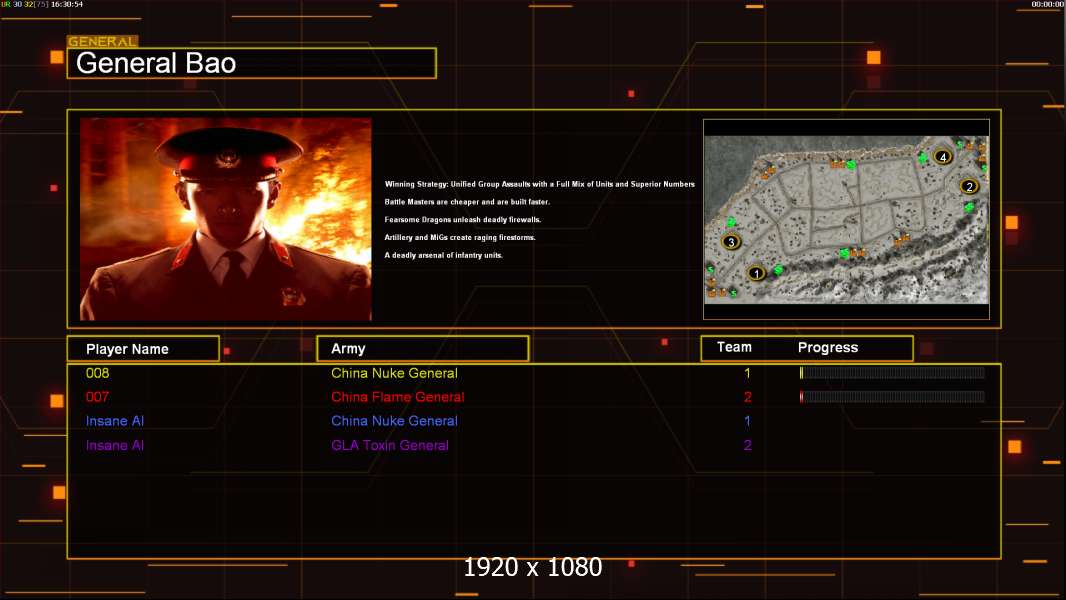1066x600 pixels.
Task: Click start position marker 3 on minimap
Action: pyautogui.click(x=731, y=241)
